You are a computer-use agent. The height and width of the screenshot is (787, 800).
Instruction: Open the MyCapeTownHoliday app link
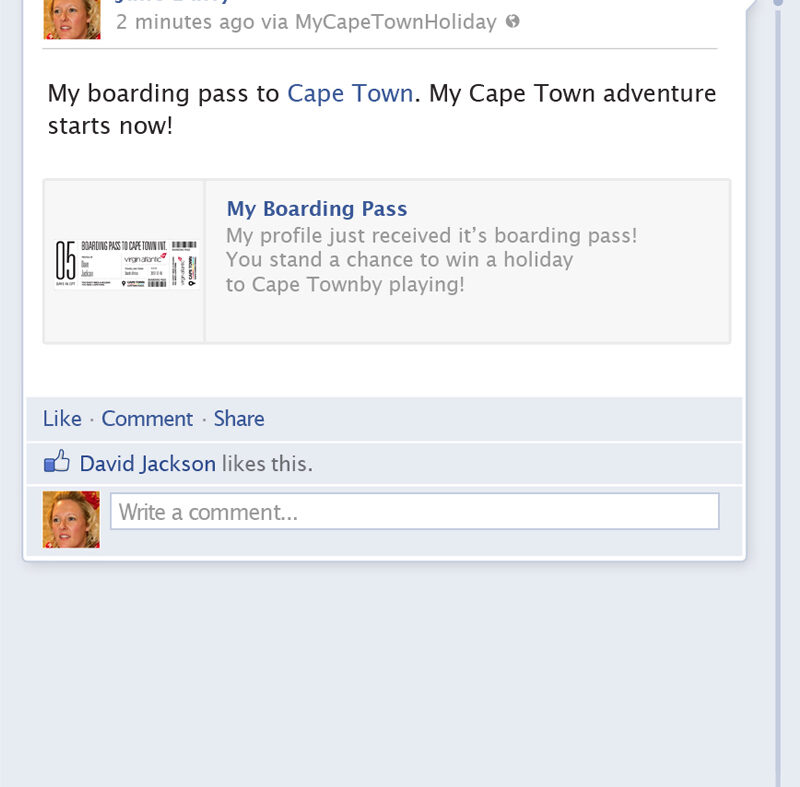pos(395,21)
